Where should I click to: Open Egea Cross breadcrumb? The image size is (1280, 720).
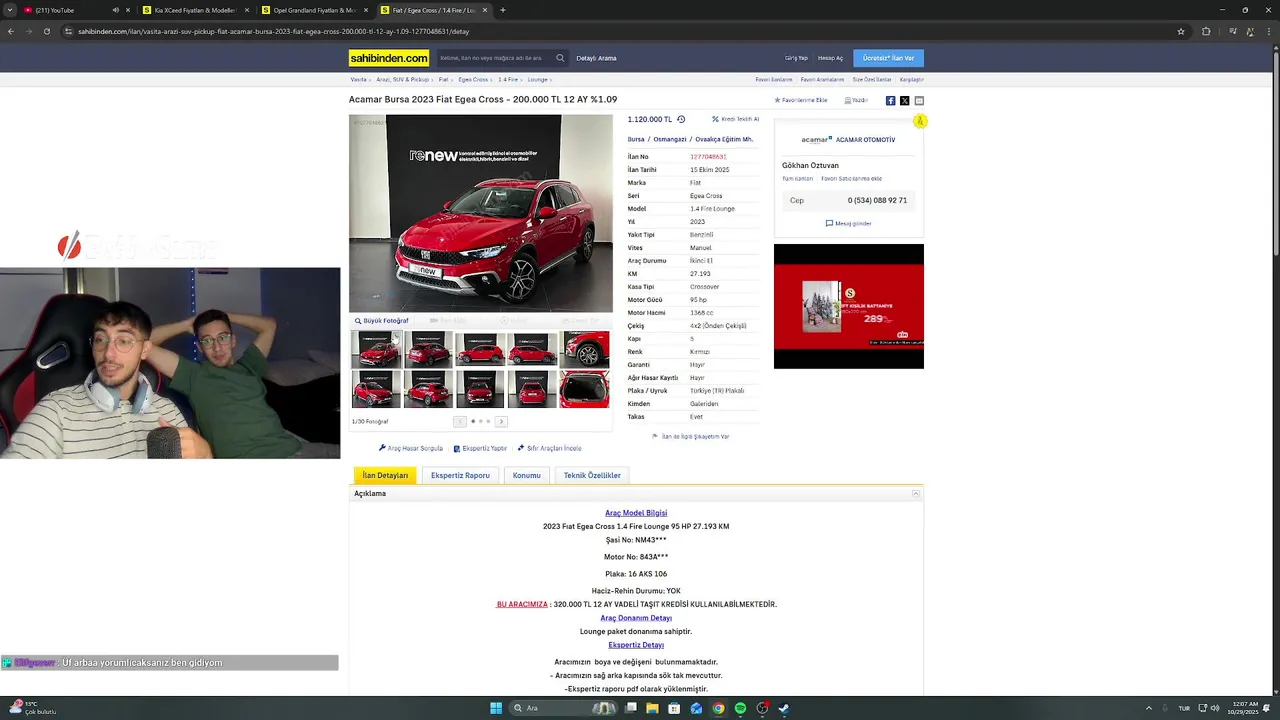pyautogui.click(x=473, y=79)
